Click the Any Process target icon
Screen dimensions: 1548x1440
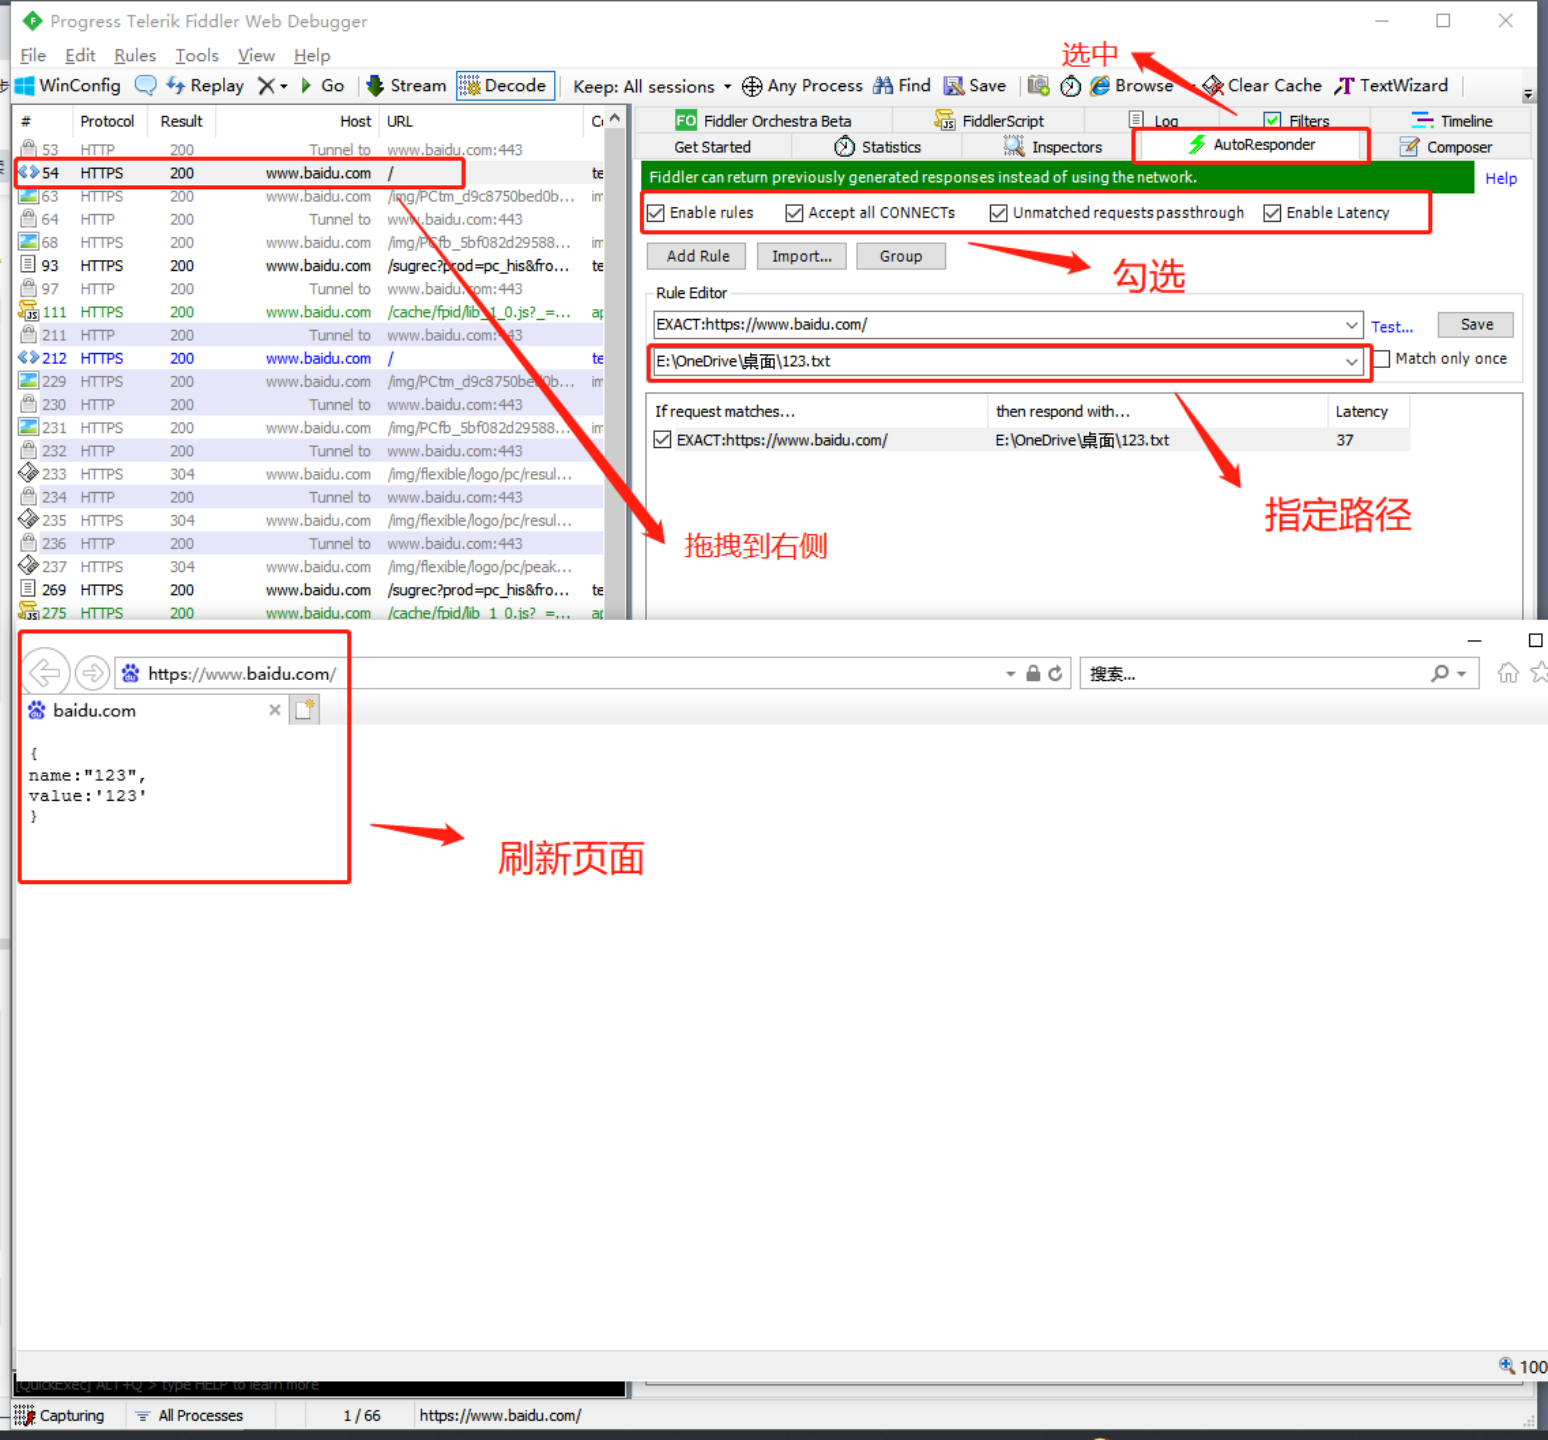pos(752,86)
